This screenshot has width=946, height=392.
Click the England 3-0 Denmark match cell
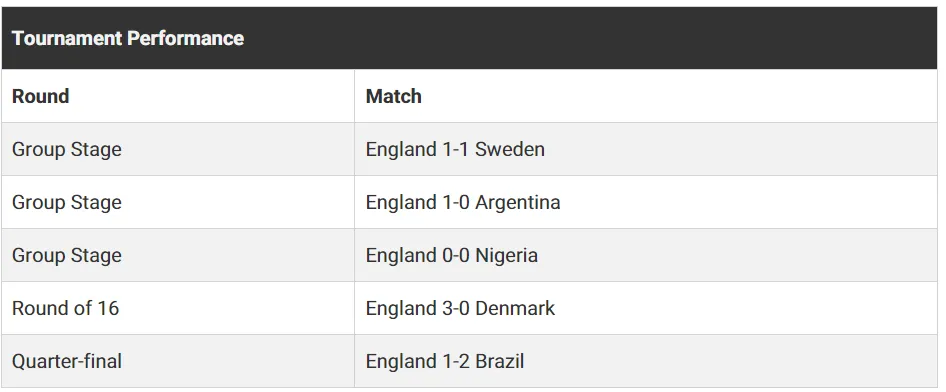pos(646,308)
